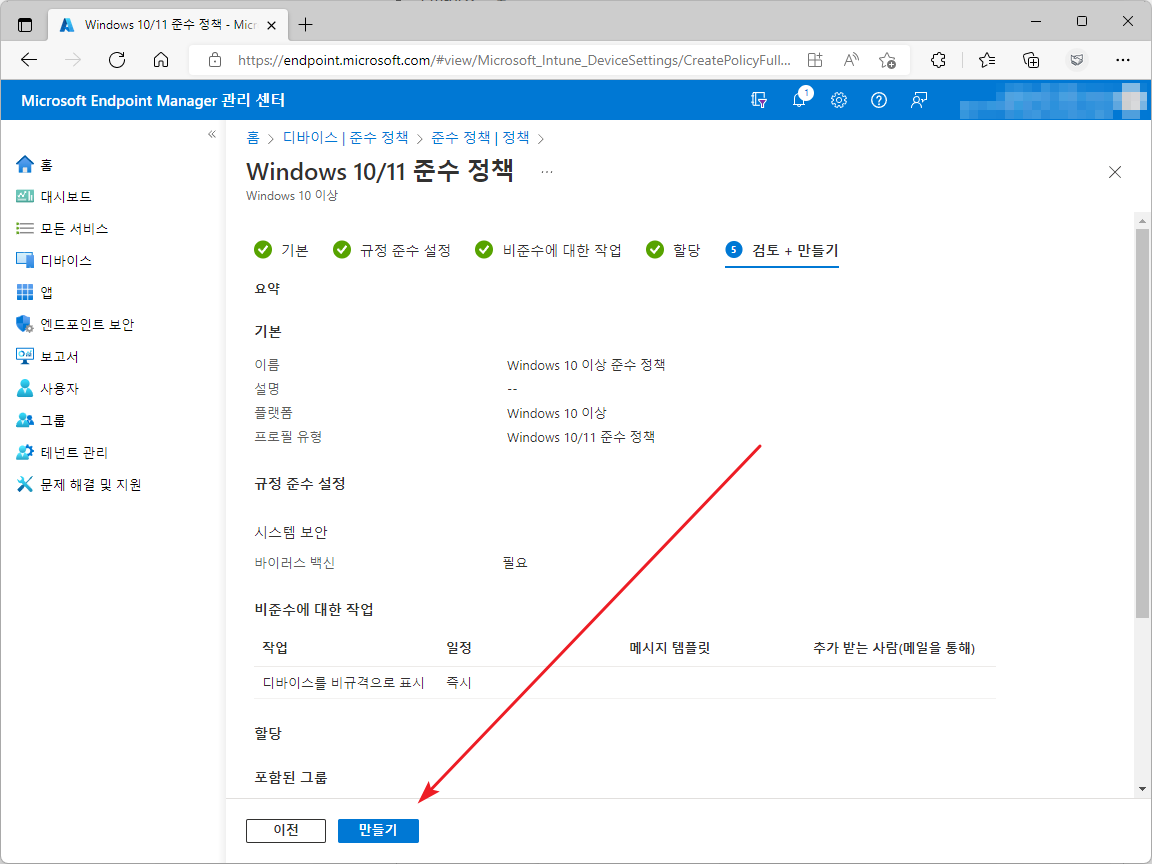Click the 만들기 create button
The width and height of the screenshot is (1152, 864).
coord(378,830)
